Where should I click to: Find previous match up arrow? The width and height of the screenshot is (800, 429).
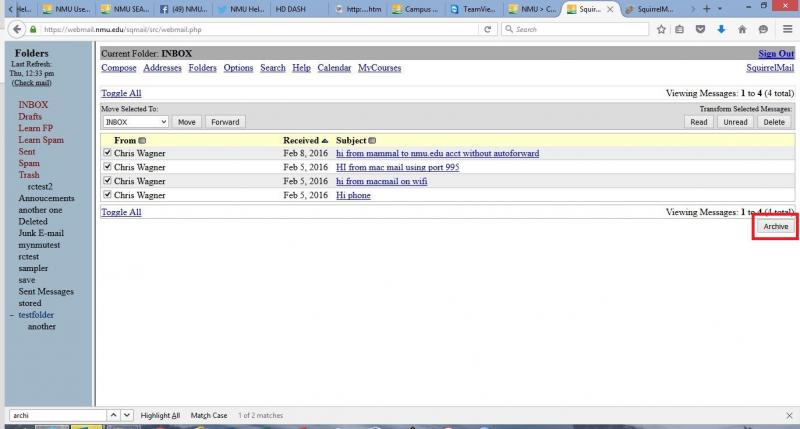(113, 415)
